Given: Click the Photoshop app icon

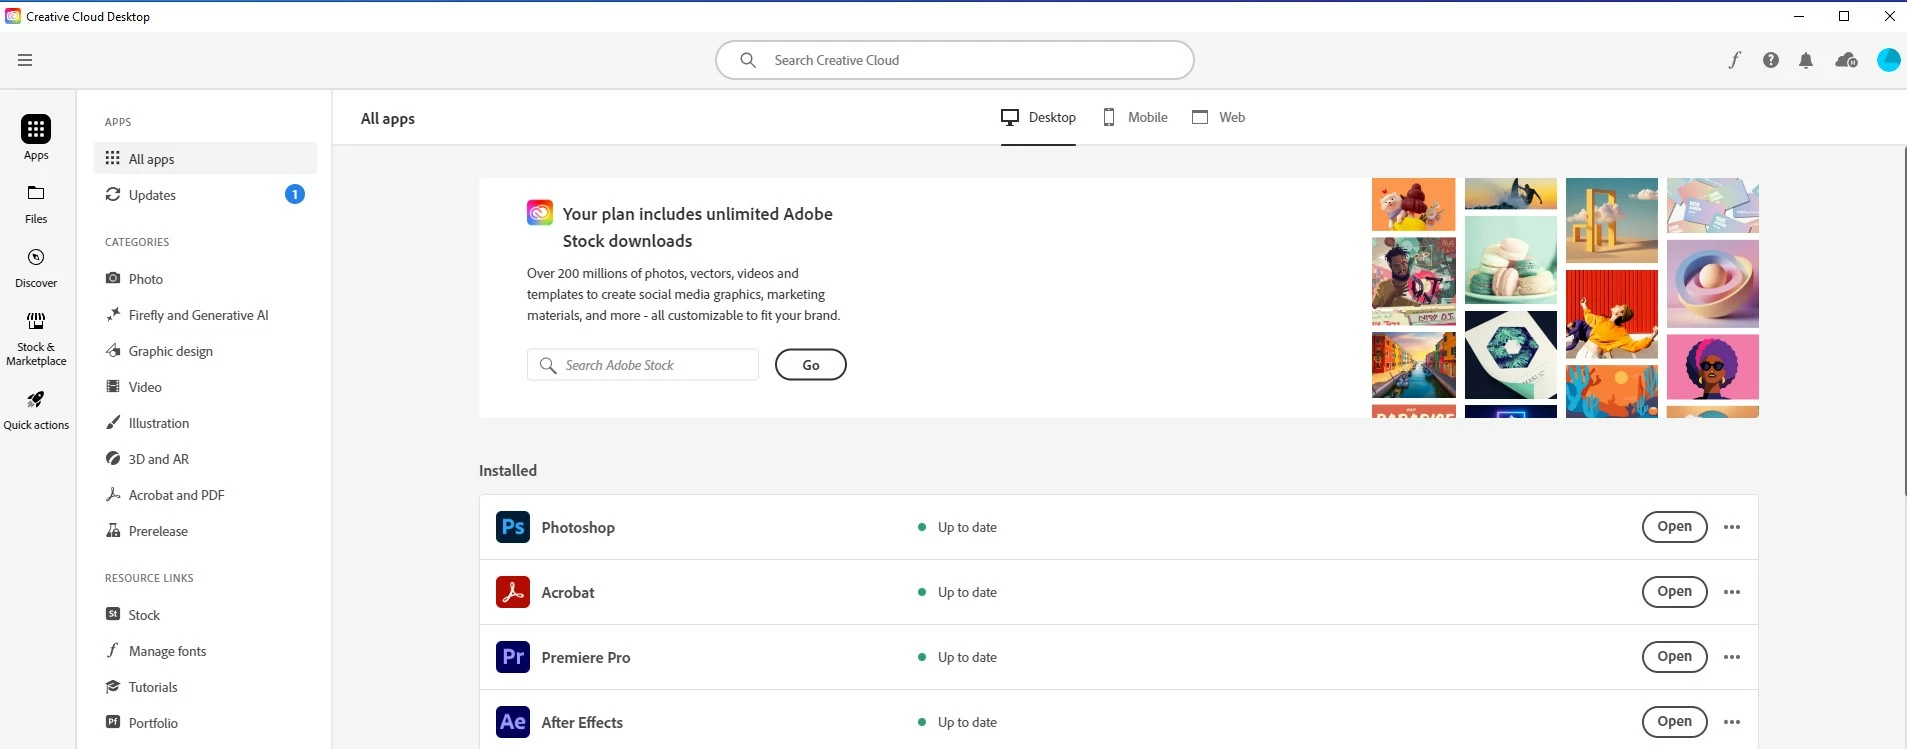Looking at the screenshot, I should 513,527.
